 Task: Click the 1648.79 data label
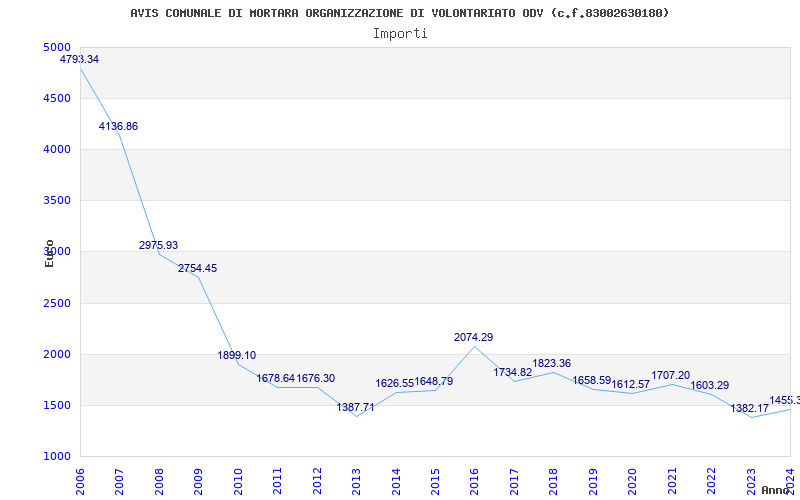coord(434,382)
